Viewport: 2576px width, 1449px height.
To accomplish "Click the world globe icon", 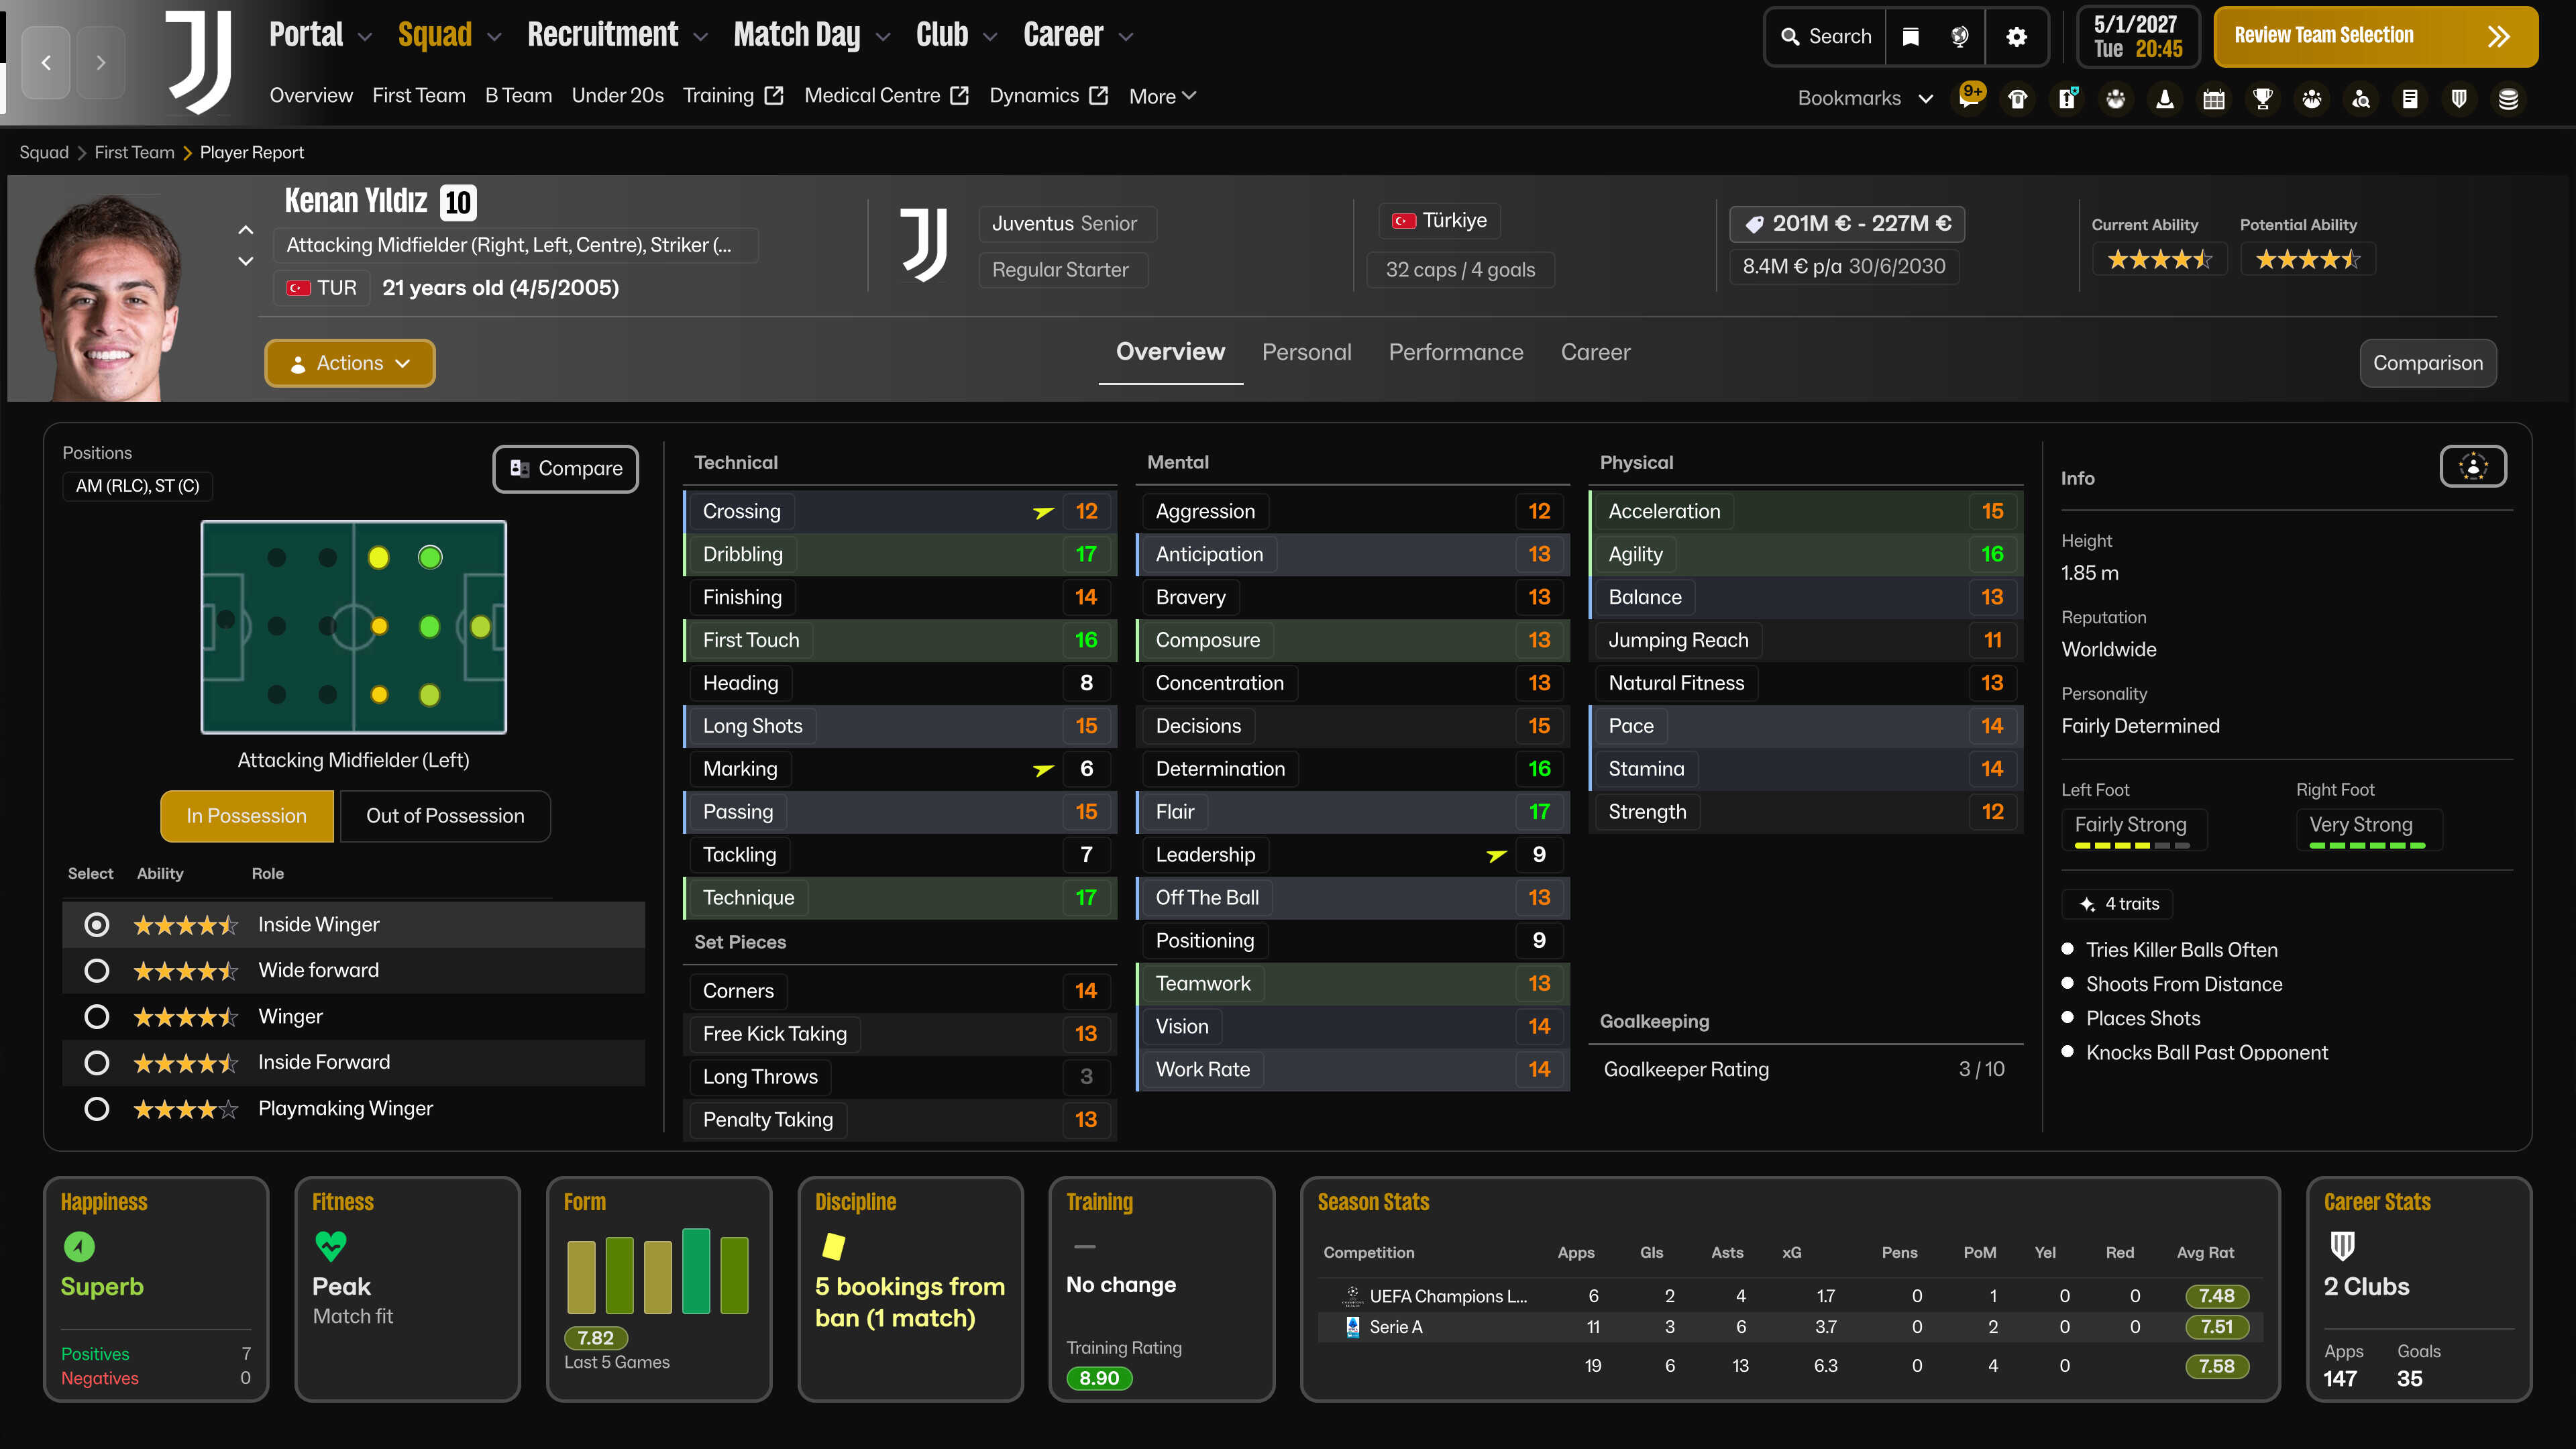I will click(x=1960, y=37).
